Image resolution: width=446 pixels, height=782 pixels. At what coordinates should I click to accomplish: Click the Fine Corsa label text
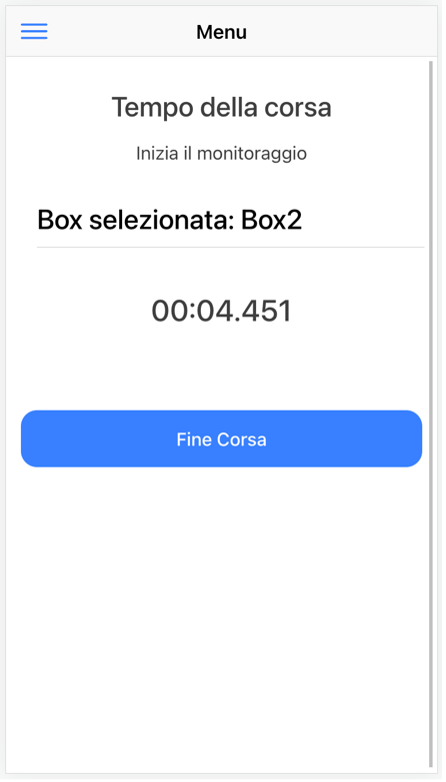point(222,439)
